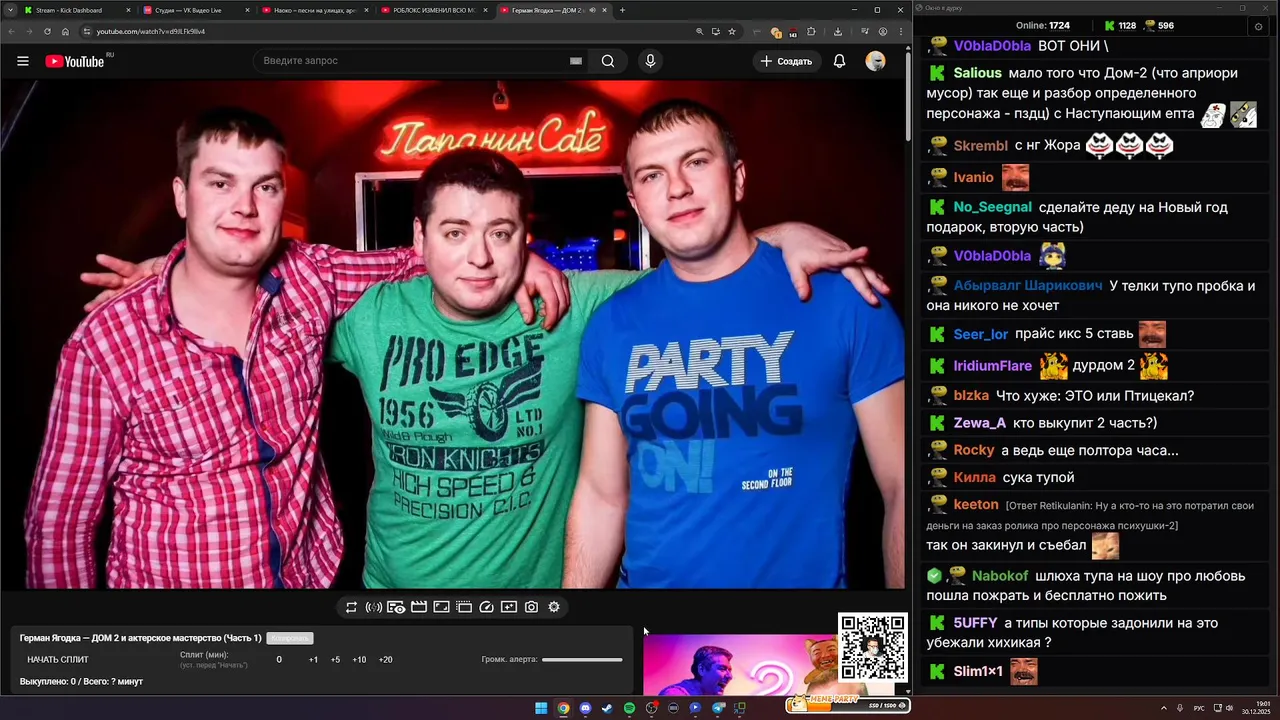Open Steam from the taskbar
The height and width of the screenshot is (720, 1280).
point(607,708)
